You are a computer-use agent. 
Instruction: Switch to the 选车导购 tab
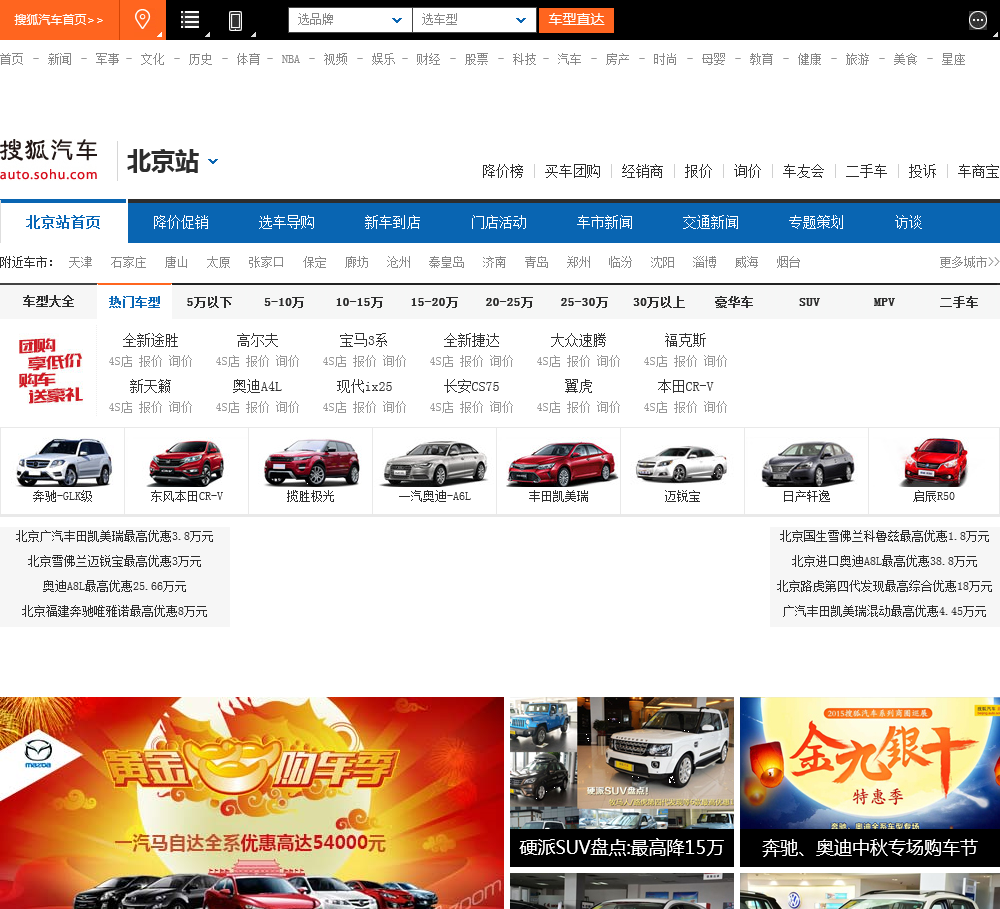[287, 223]
